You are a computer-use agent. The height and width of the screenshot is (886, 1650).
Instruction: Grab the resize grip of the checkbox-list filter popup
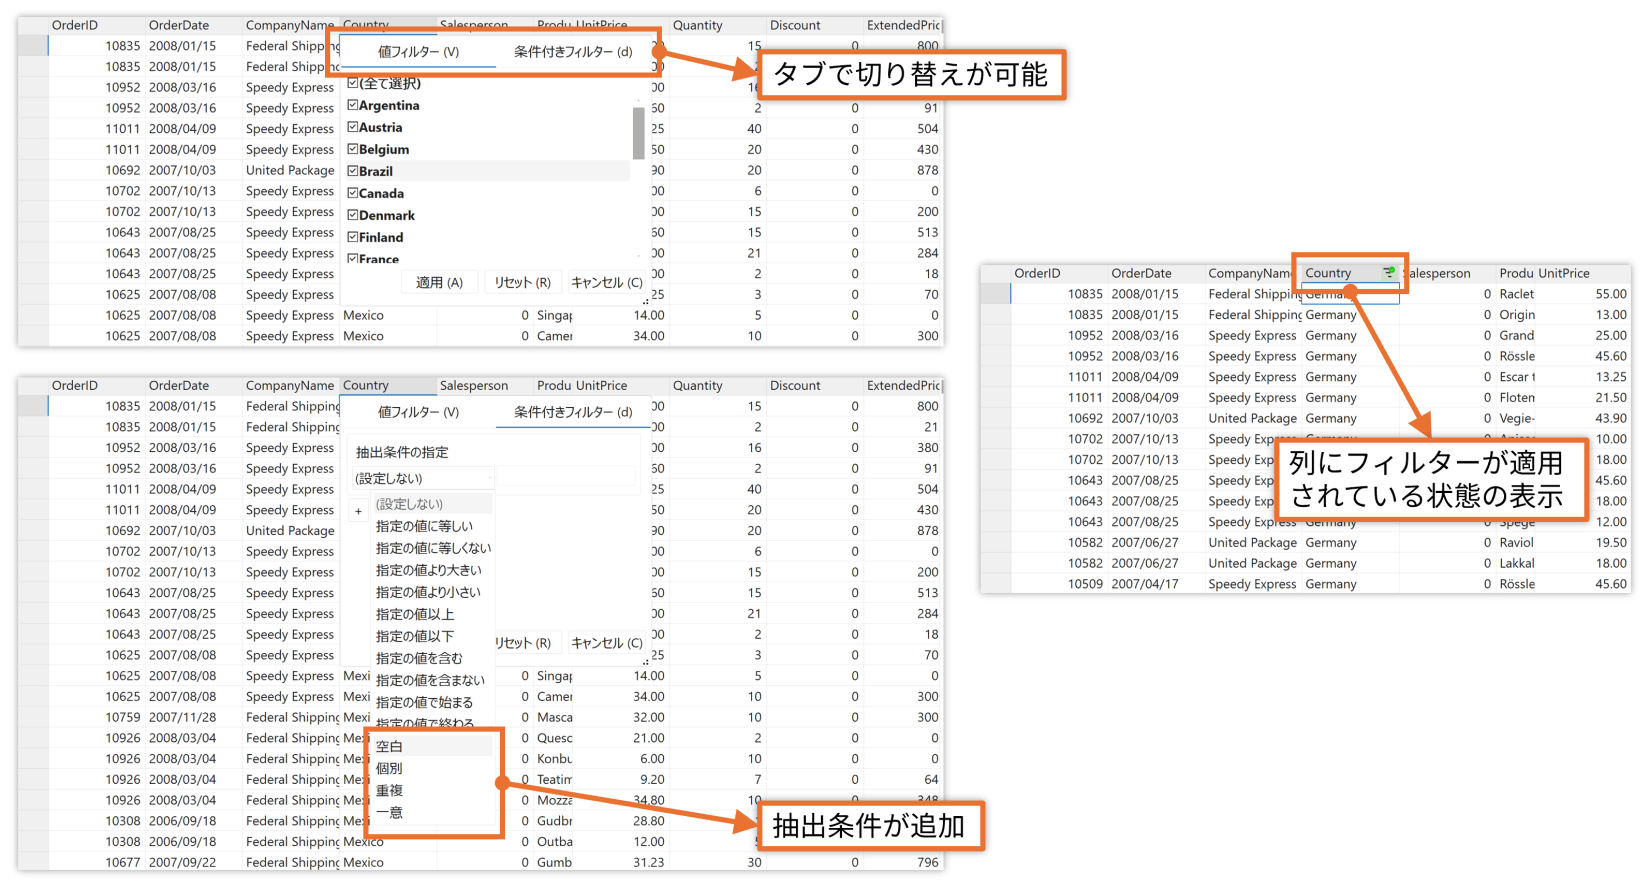645,300
